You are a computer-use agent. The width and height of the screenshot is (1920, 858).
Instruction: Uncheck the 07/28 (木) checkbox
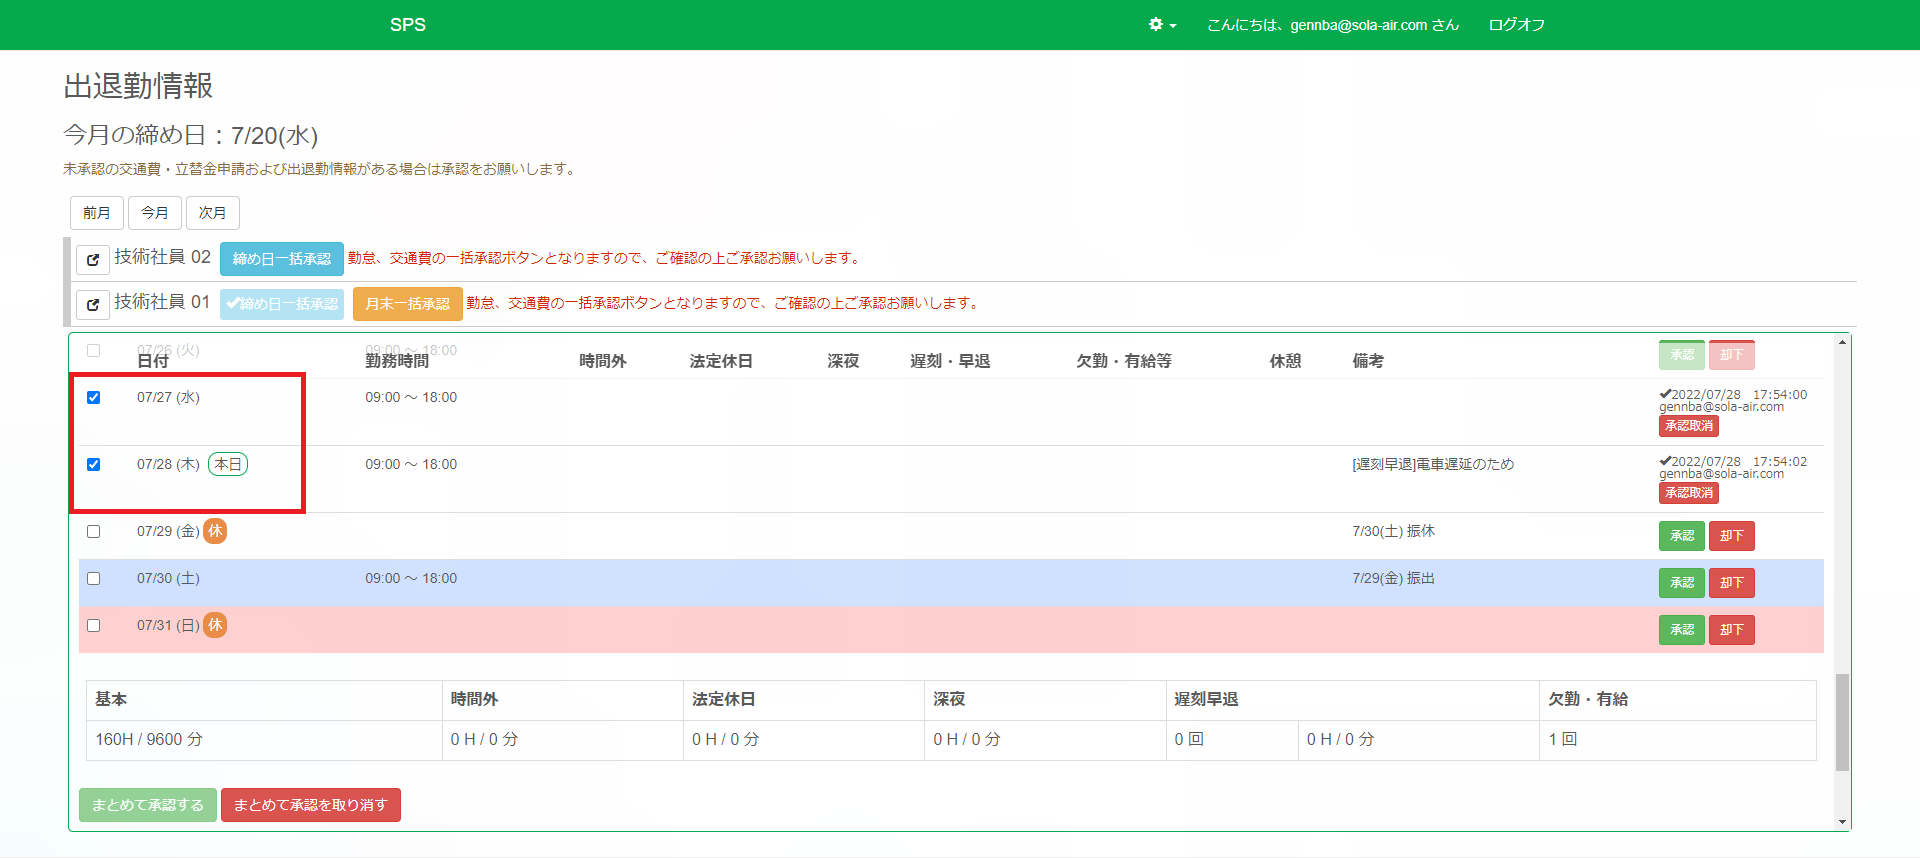pyautogui.click(x=94, y=465)
